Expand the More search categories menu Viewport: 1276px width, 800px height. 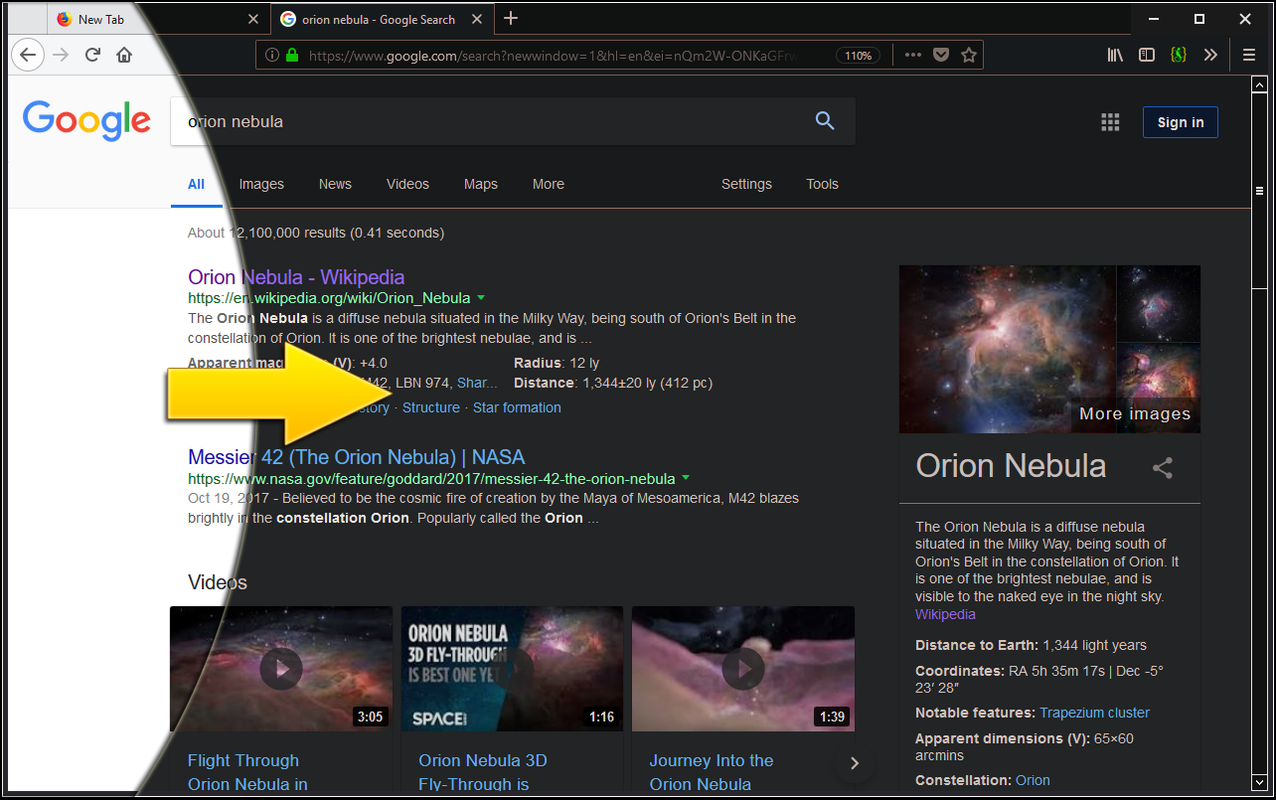(x=548, y=184)
